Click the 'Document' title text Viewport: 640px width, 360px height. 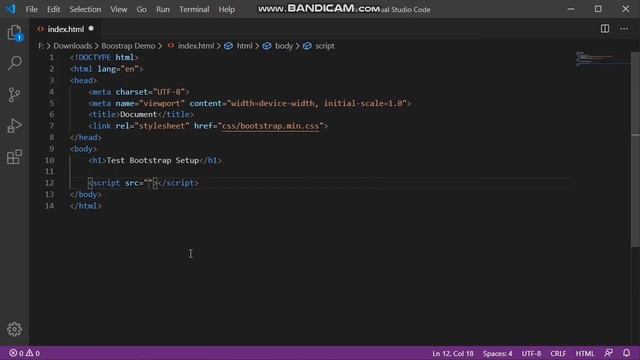tap(138, 114)
